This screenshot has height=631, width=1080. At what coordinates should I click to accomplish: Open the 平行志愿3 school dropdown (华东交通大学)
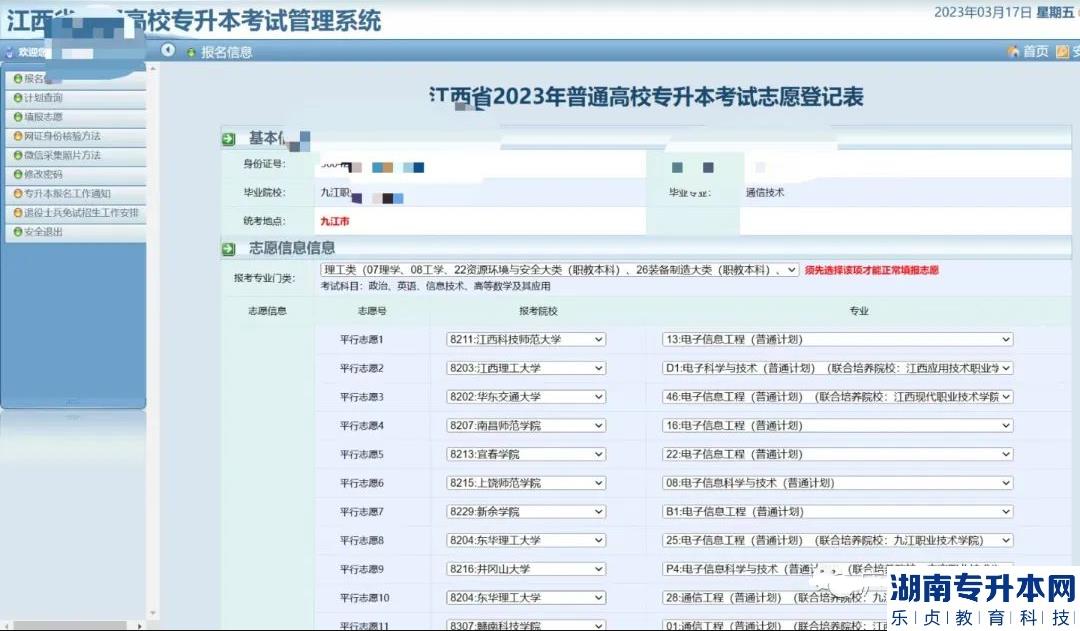(x=526, y=397)
